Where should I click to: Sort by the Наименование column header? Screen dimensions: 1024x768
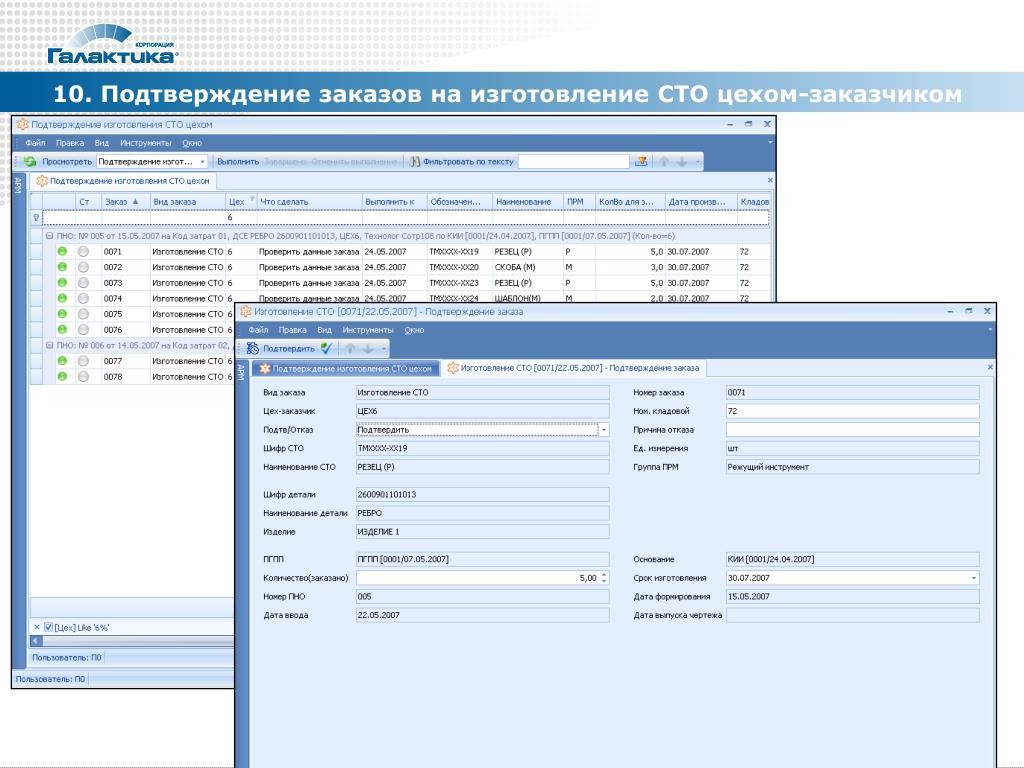527,202
